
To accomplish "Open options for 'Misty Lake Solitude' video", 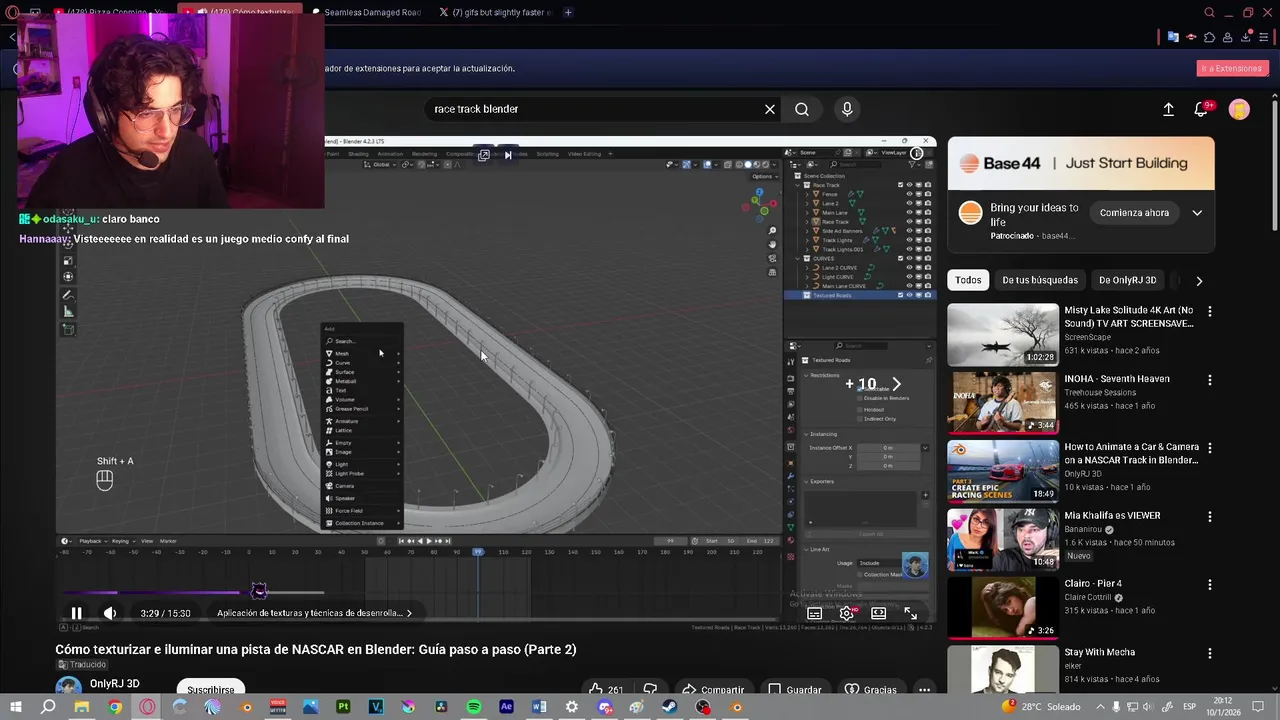I will tap(1210, 312).
